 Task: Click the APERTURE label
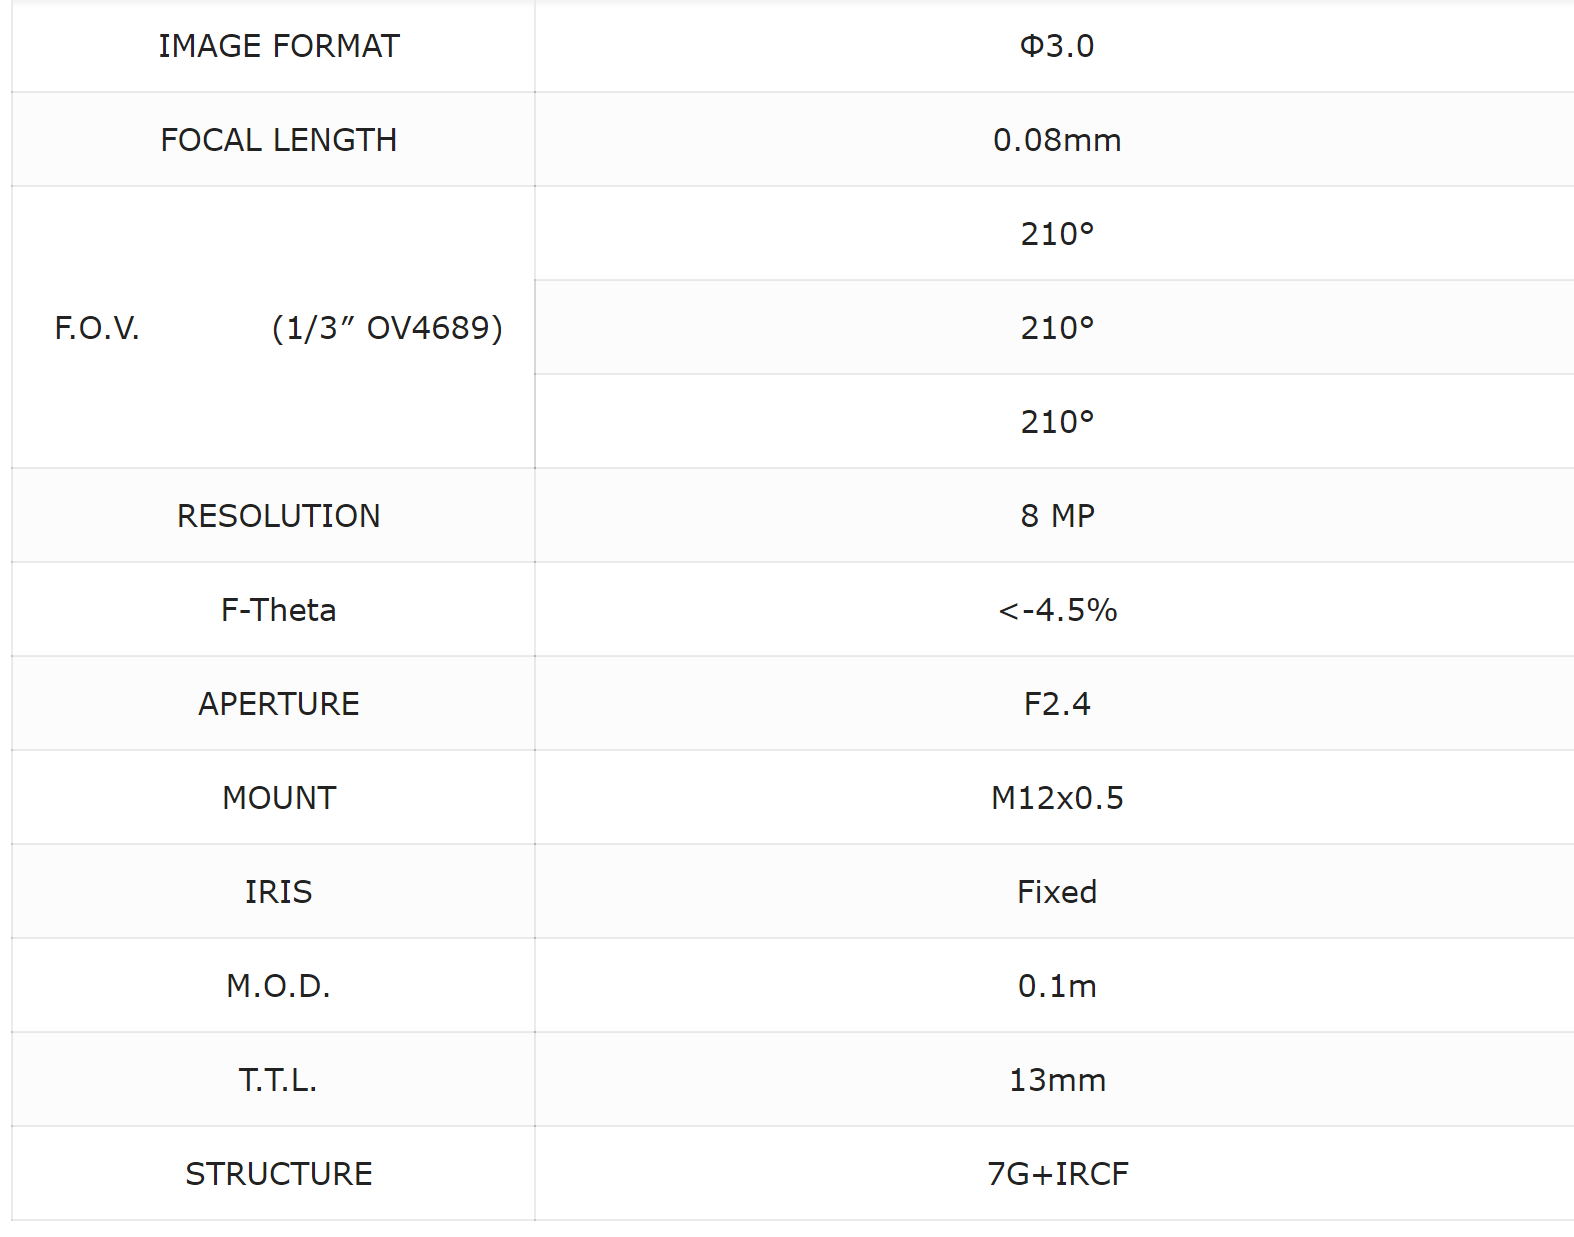point(278,704)
